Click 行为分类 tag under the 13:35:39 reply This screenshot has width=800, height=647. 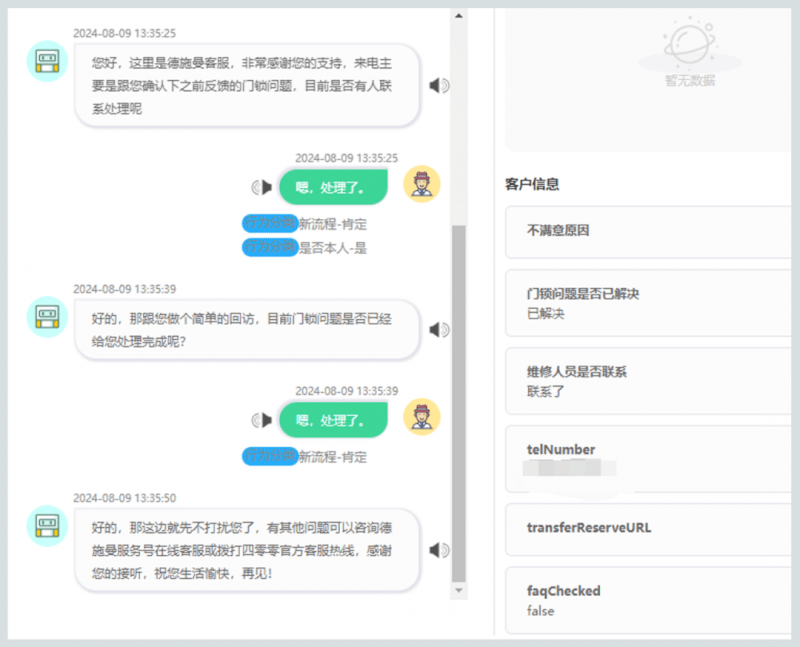coord(270,456)
